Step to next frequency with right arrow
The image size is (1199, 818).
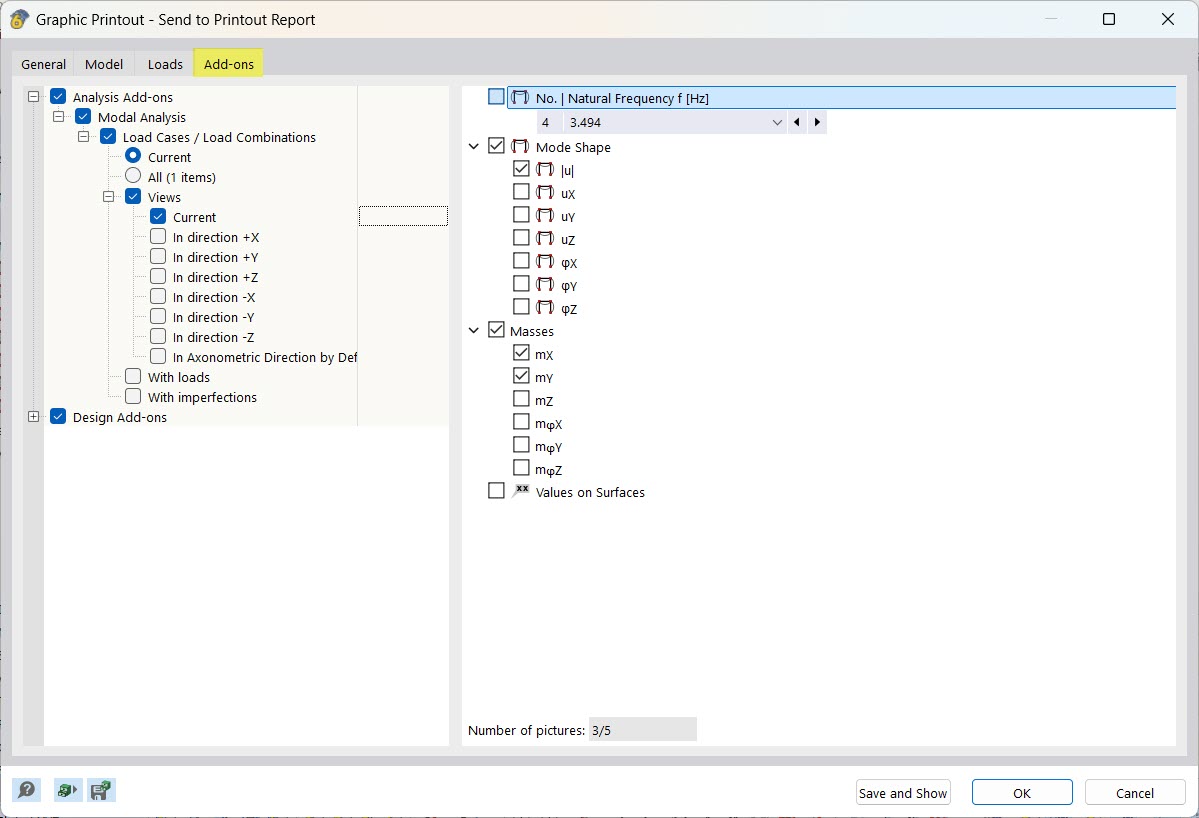click(x=817, y=121)
